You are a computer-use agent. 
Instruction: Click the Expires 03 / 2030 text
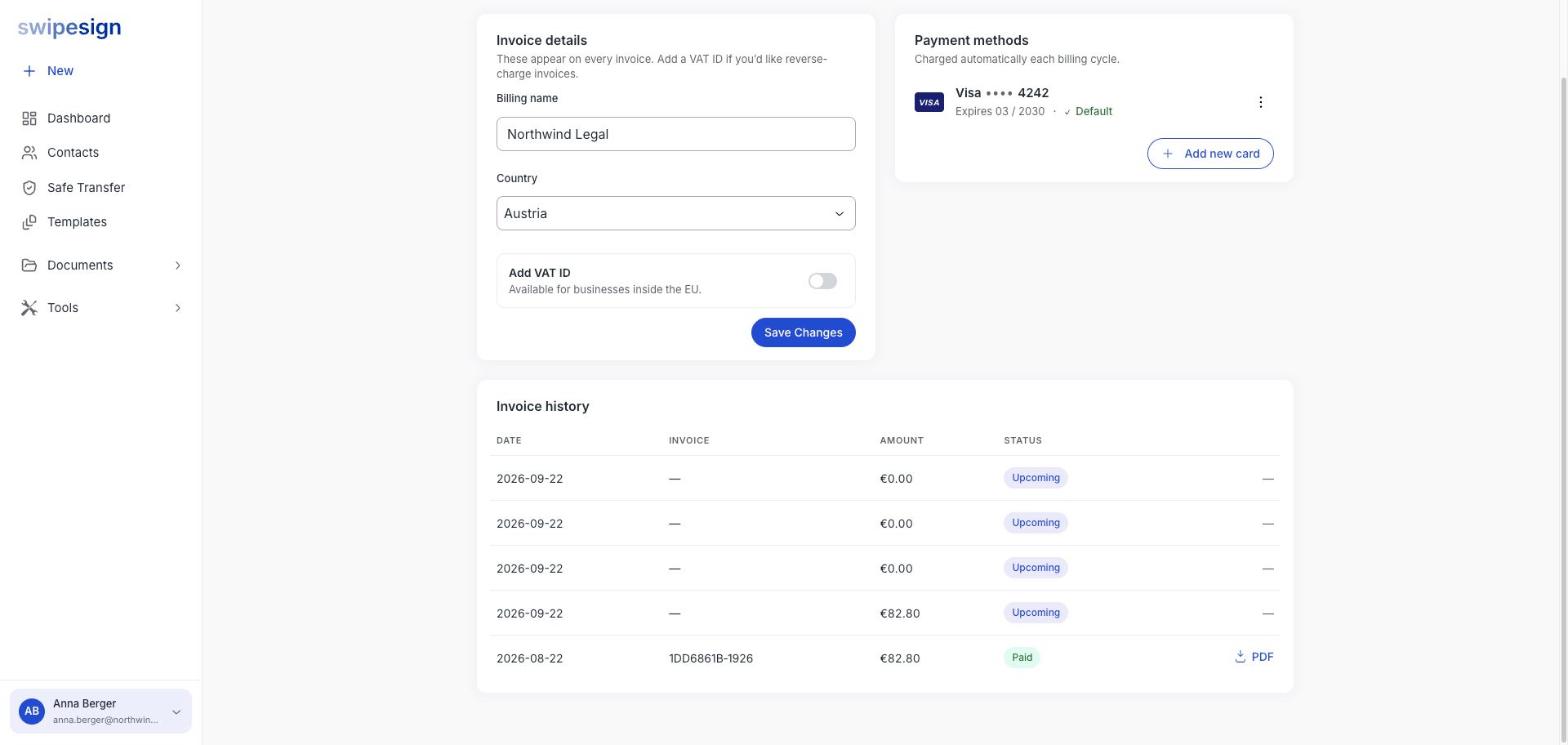tap(999, 111)
